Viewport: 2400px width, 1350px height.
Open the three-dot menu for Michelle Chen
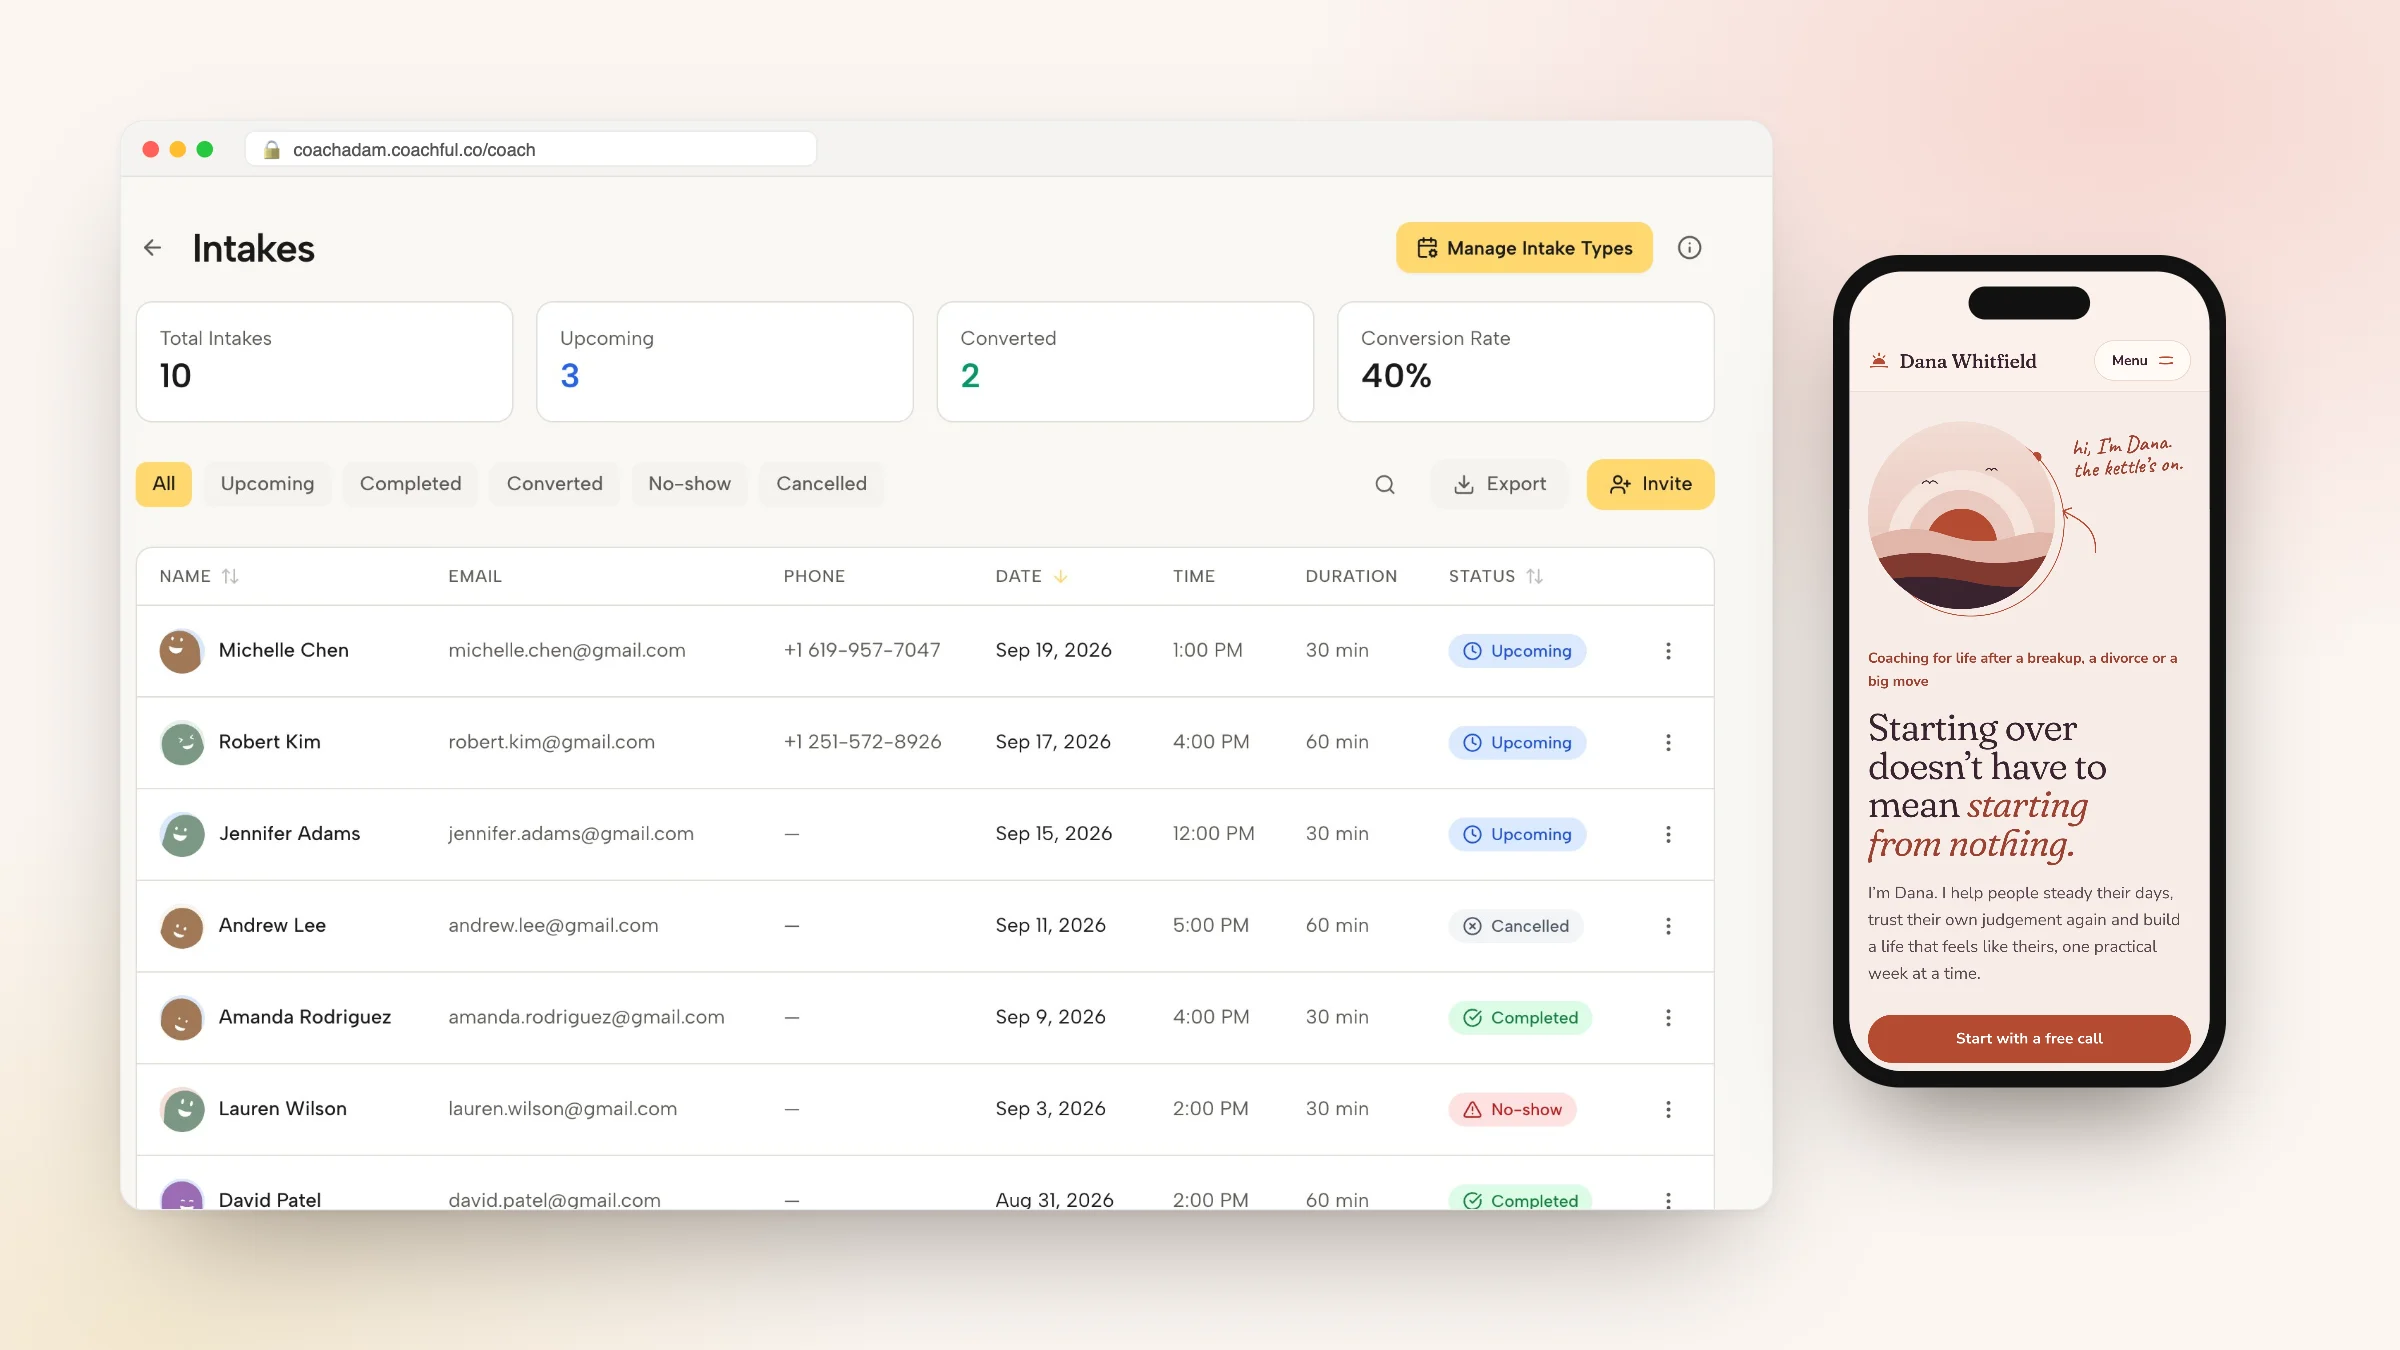1668,651
